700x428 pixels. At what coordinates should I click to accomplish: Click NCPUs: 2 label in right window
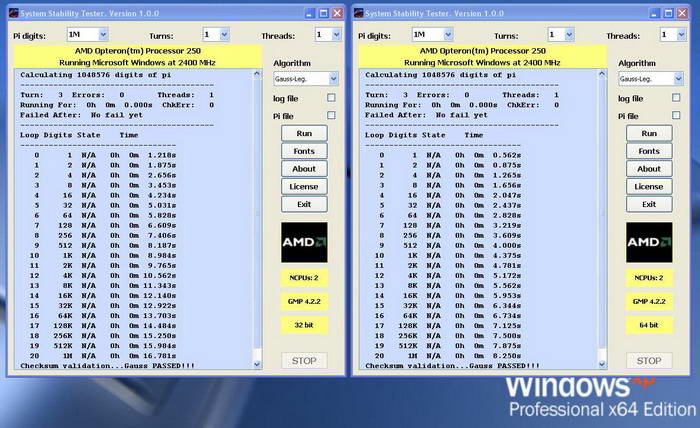(x=649, y=278)
